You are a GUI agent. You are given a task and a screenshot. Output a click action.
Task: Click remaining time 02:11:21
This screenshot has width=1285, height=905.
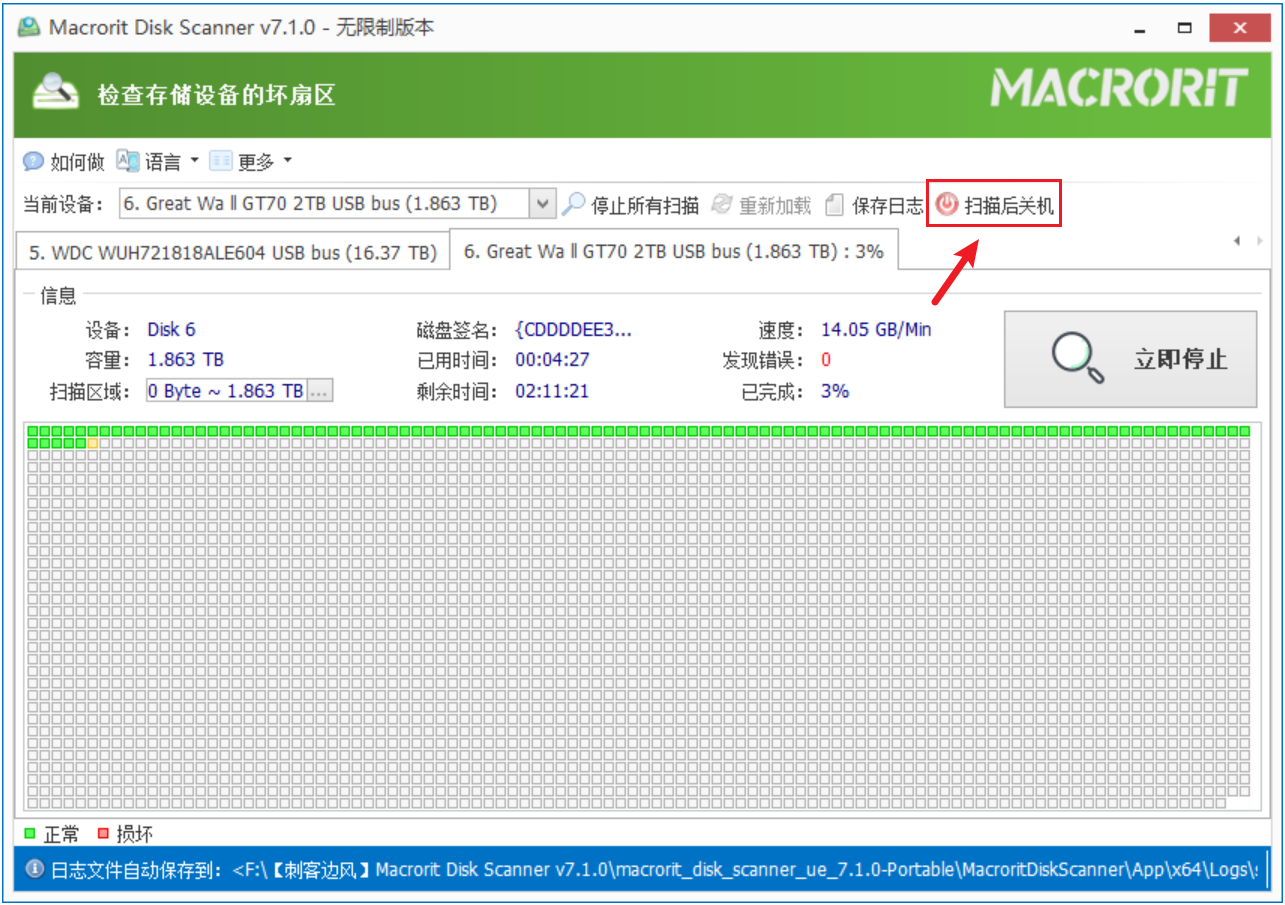pyautogui.click(x=552, y=391)
